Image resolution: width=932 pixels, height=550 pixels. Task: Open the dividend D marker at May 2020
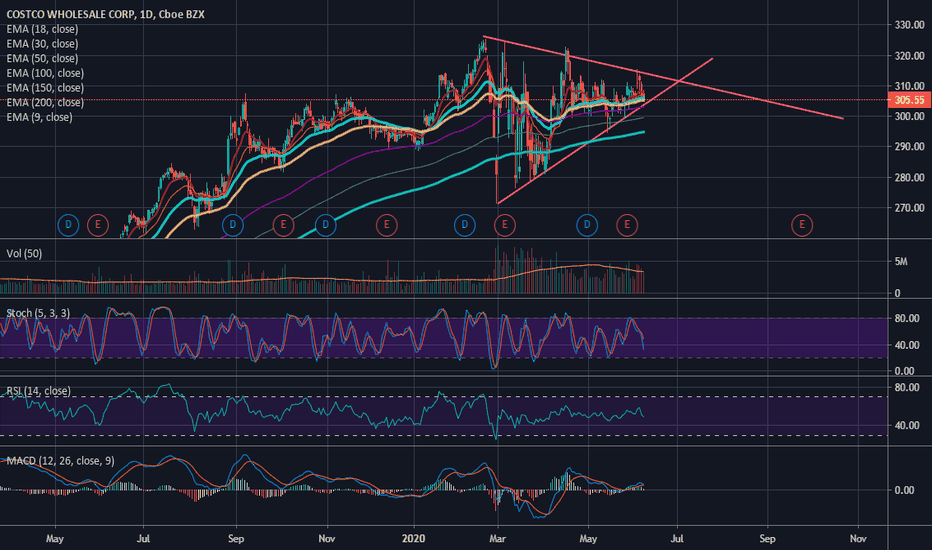[587, 225]
